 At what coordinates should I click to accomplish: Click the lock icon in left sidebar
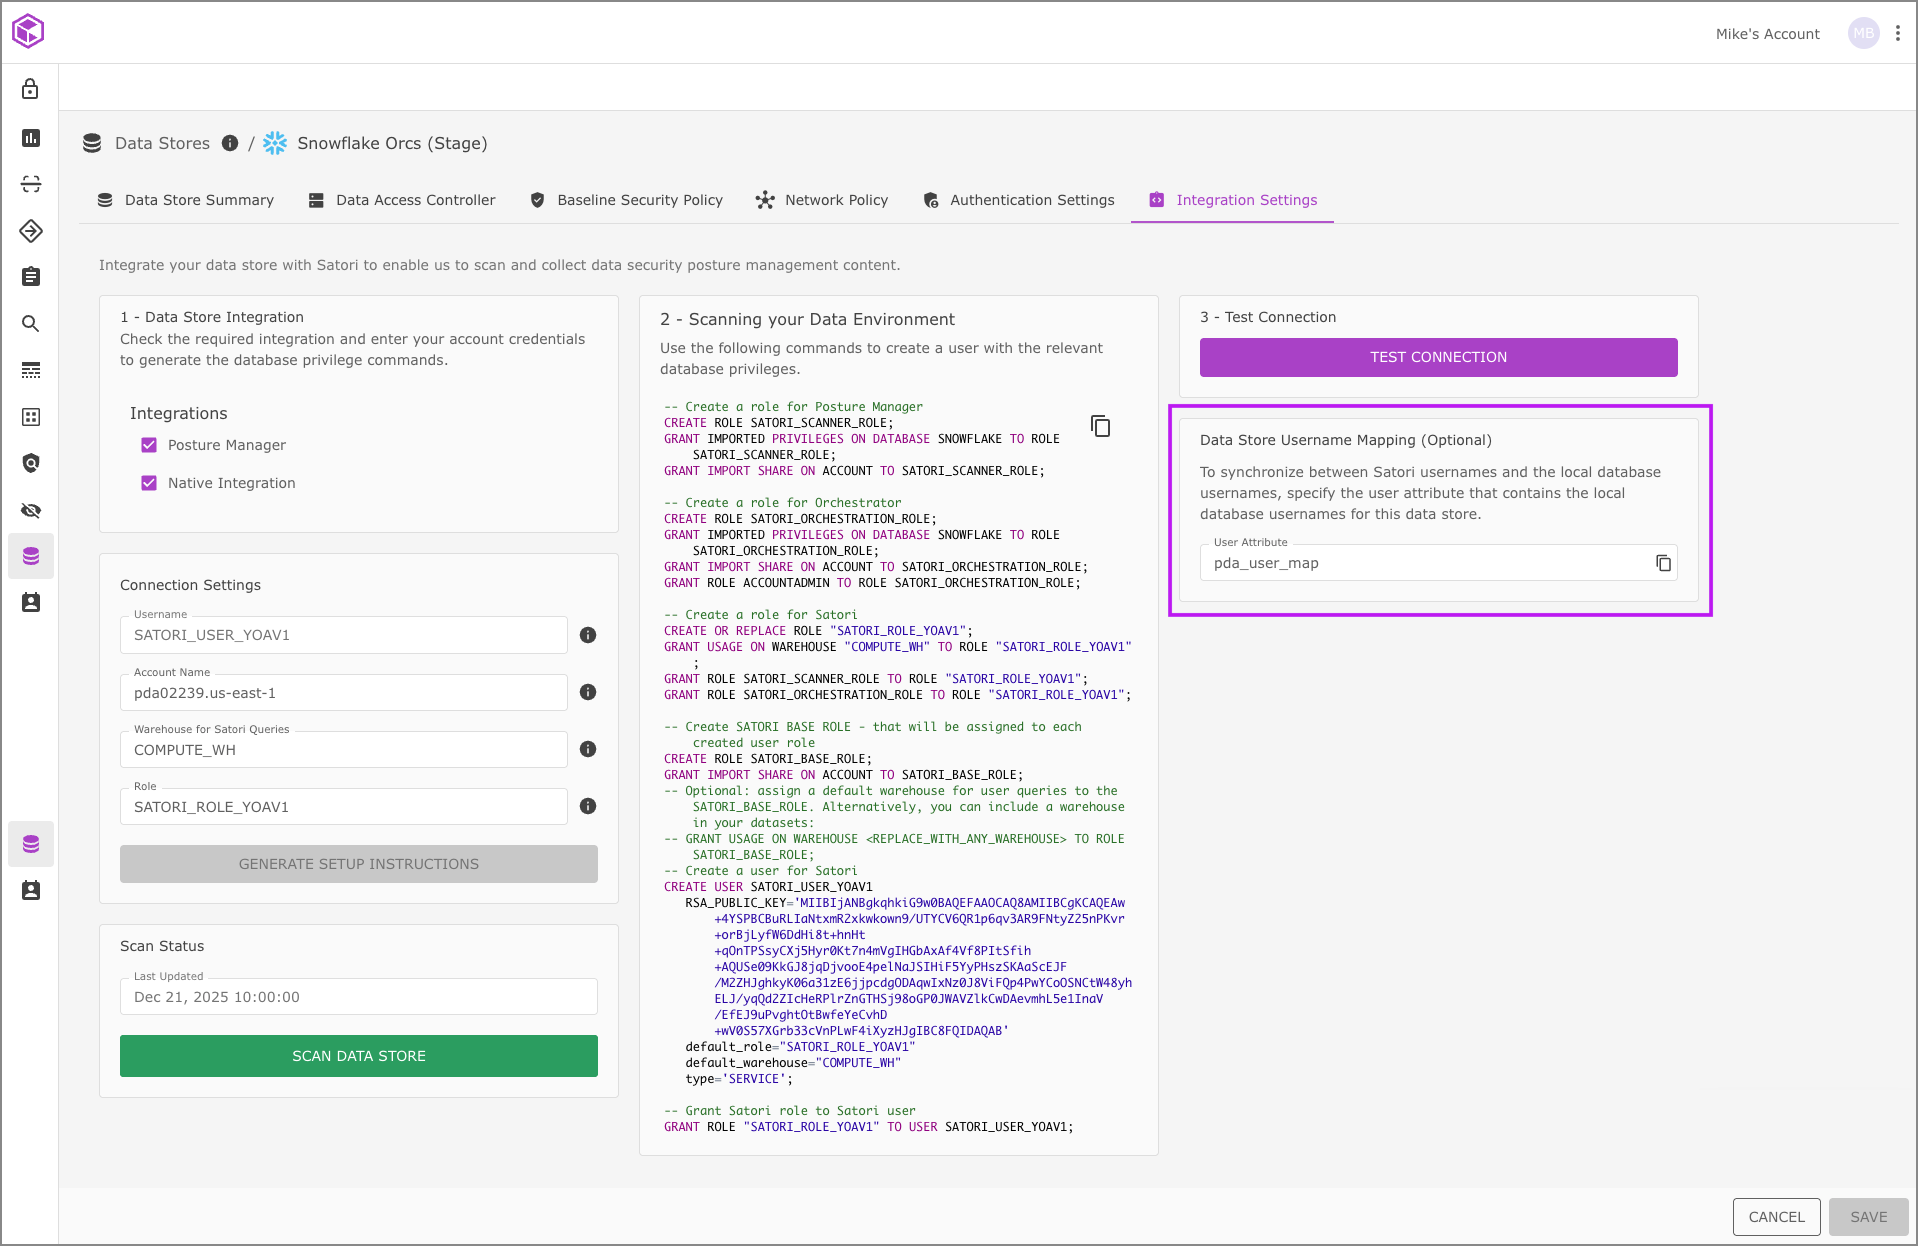click(x=31, y=90)
